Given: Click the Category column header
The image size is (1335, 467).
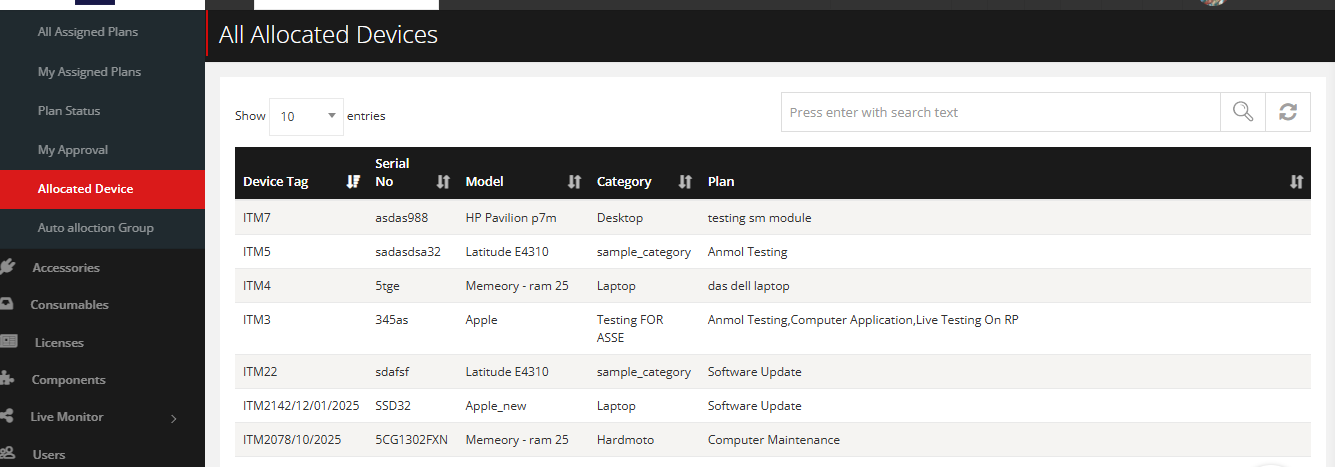Looking at the screenshot, I should coord(644,174).
